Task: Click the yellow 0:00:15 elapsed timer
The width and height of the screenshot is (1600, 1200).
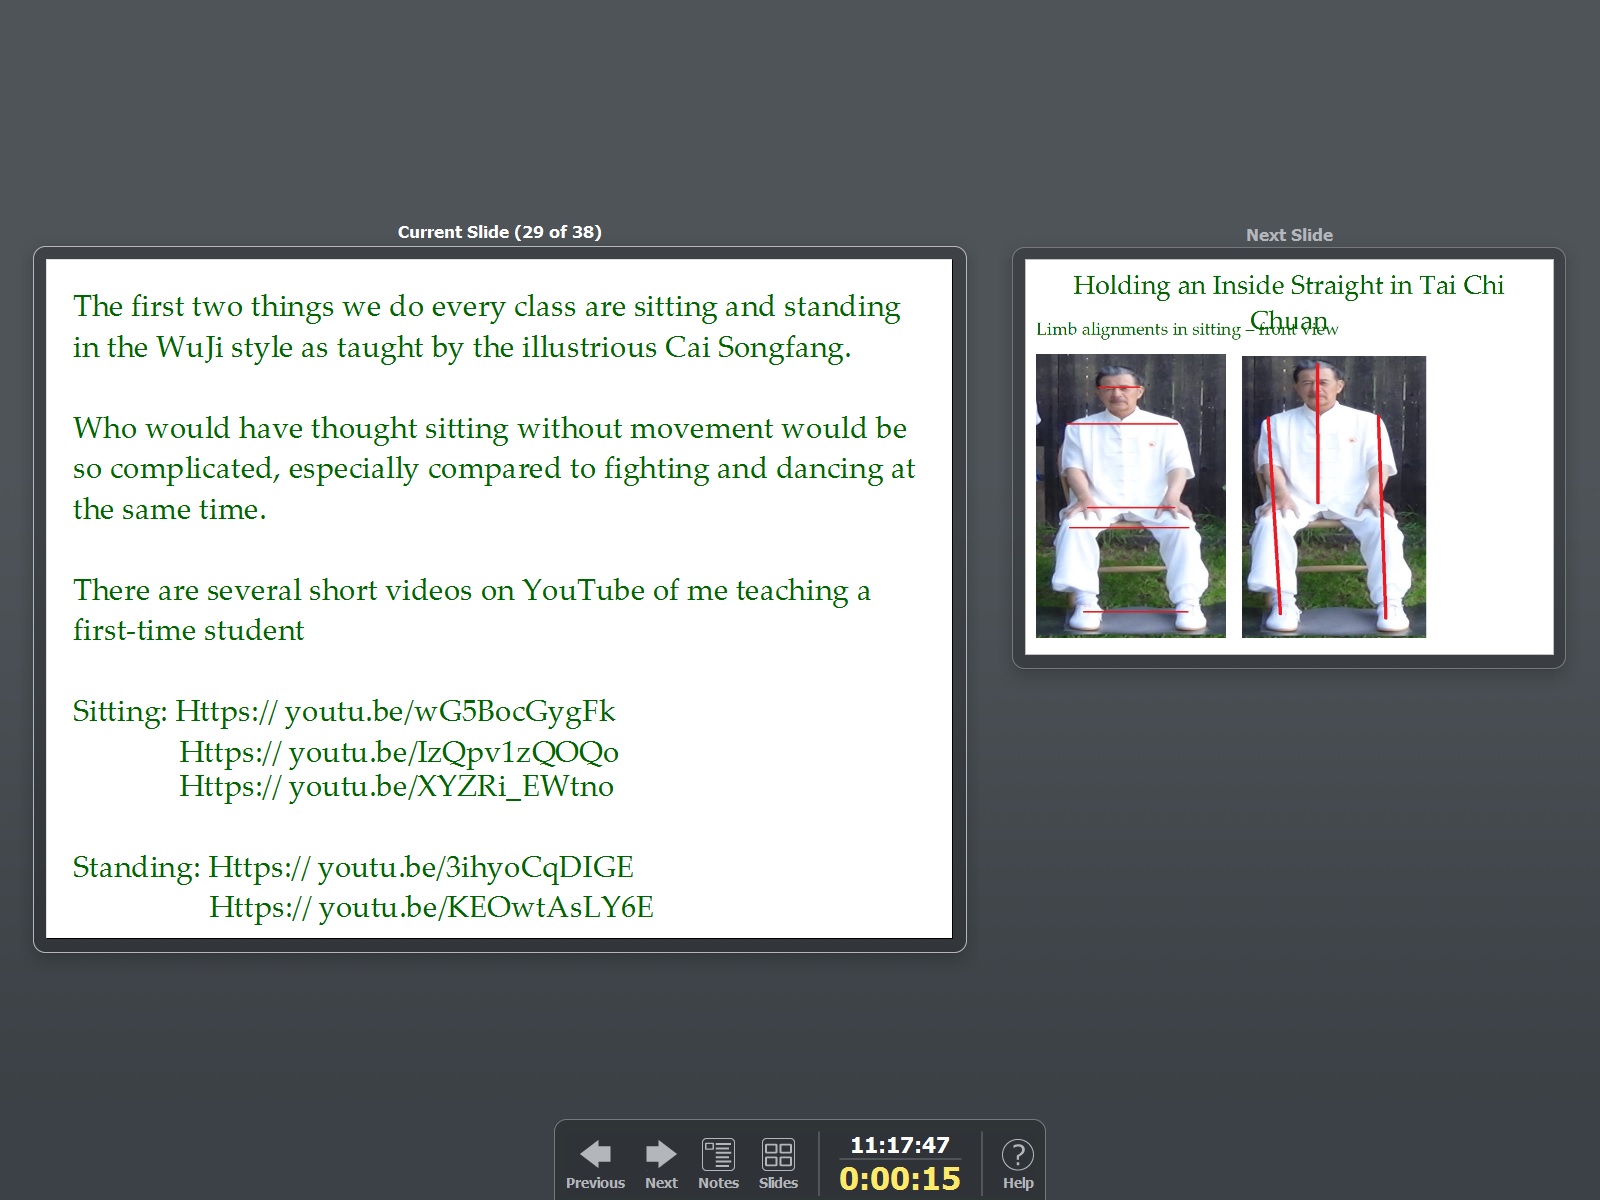Action: (899, 1179)
